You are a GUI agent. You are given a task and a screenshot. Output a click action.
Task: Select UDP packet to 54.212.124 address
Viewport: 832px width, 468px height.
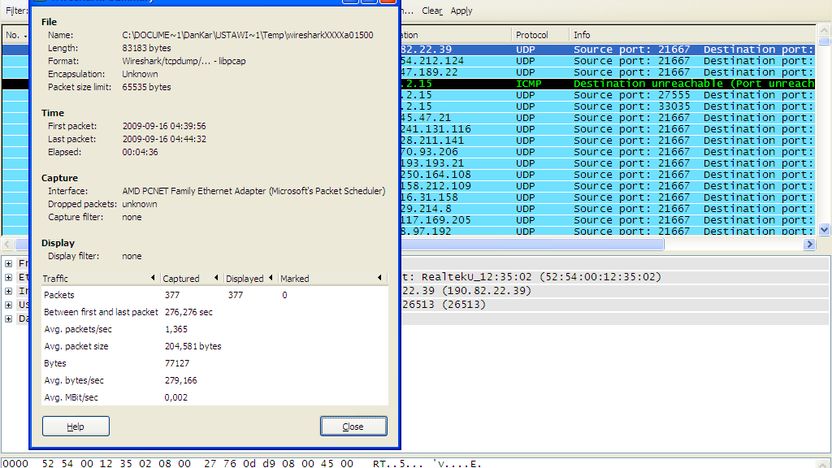coord(608,60)
